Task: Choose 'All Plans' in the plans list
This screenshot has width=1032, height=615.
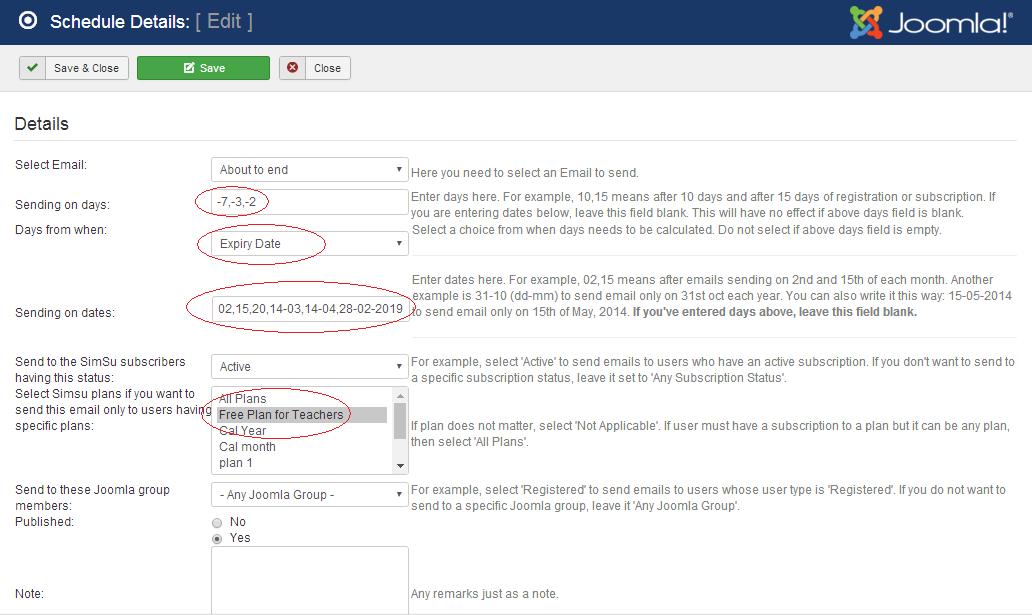Action: [243, 399]
